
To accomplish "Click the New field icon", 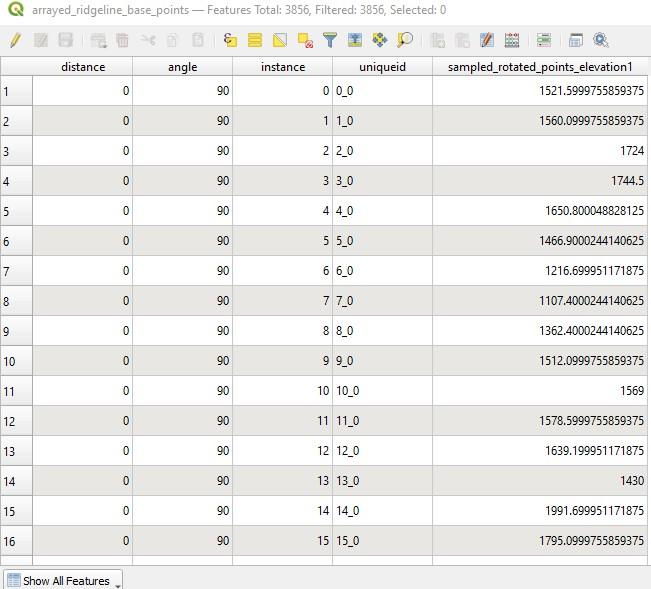I will pyautogui.click(x=438, y=40).
